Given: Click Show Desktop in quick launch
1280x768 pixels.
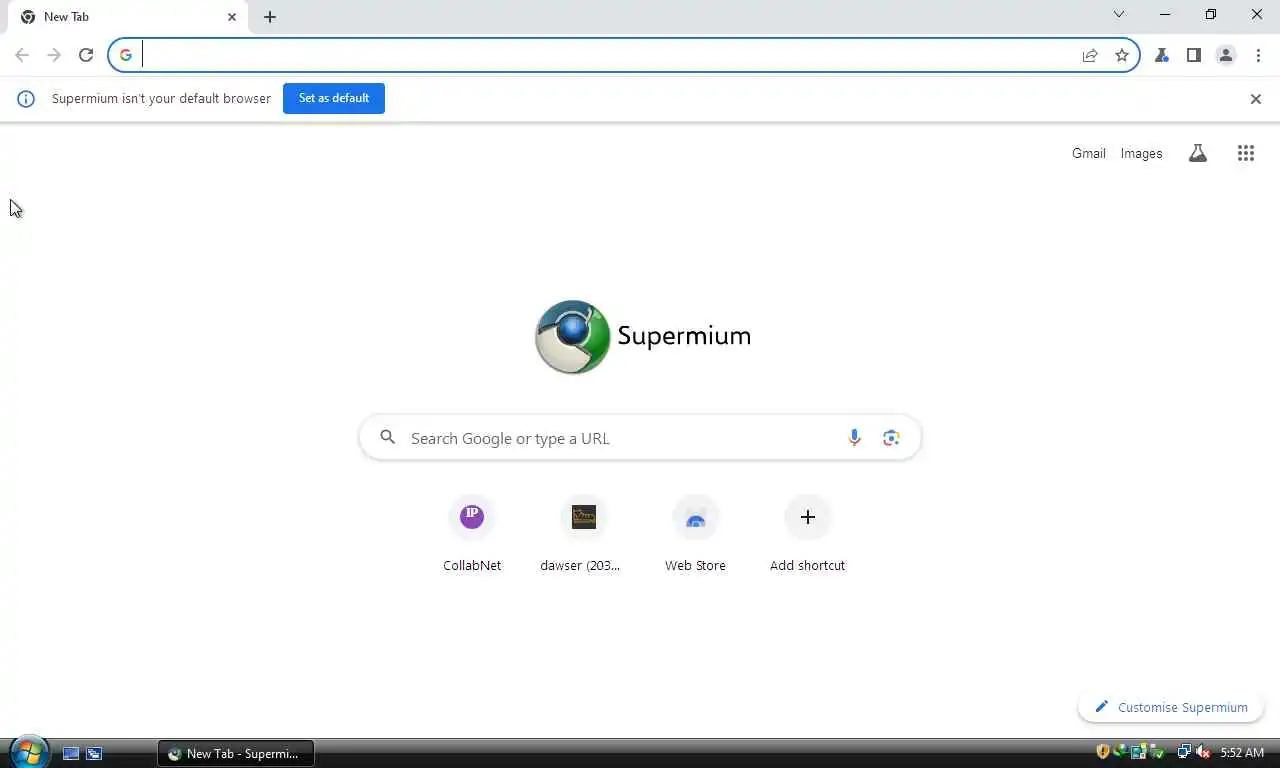Looking at the screenshot, I should 71,753.
